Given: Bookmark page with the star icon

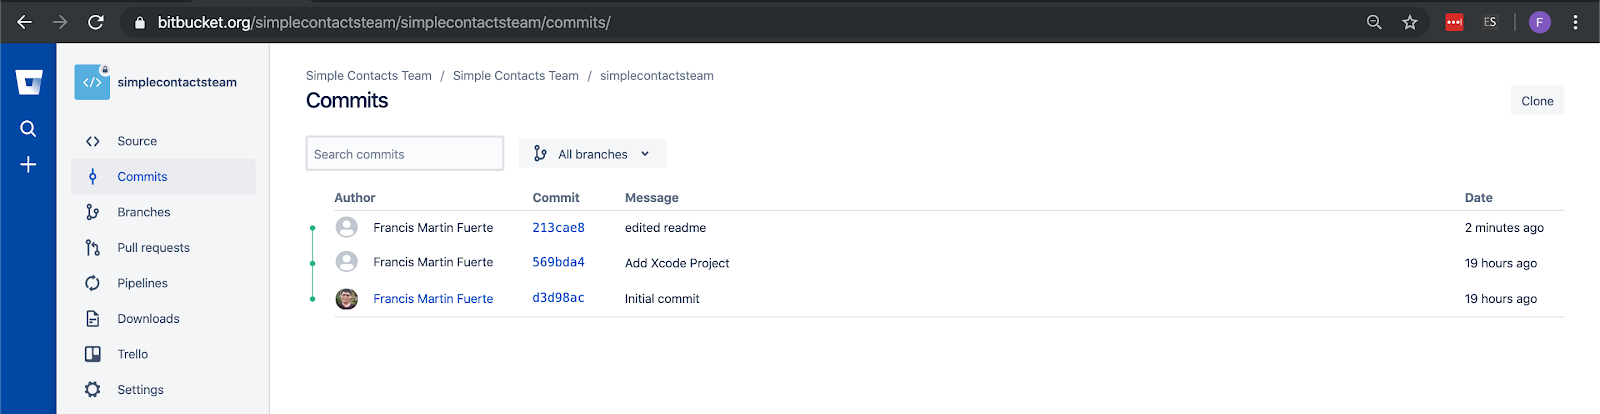Looking at the screenshot, I should pos(1410,22).
